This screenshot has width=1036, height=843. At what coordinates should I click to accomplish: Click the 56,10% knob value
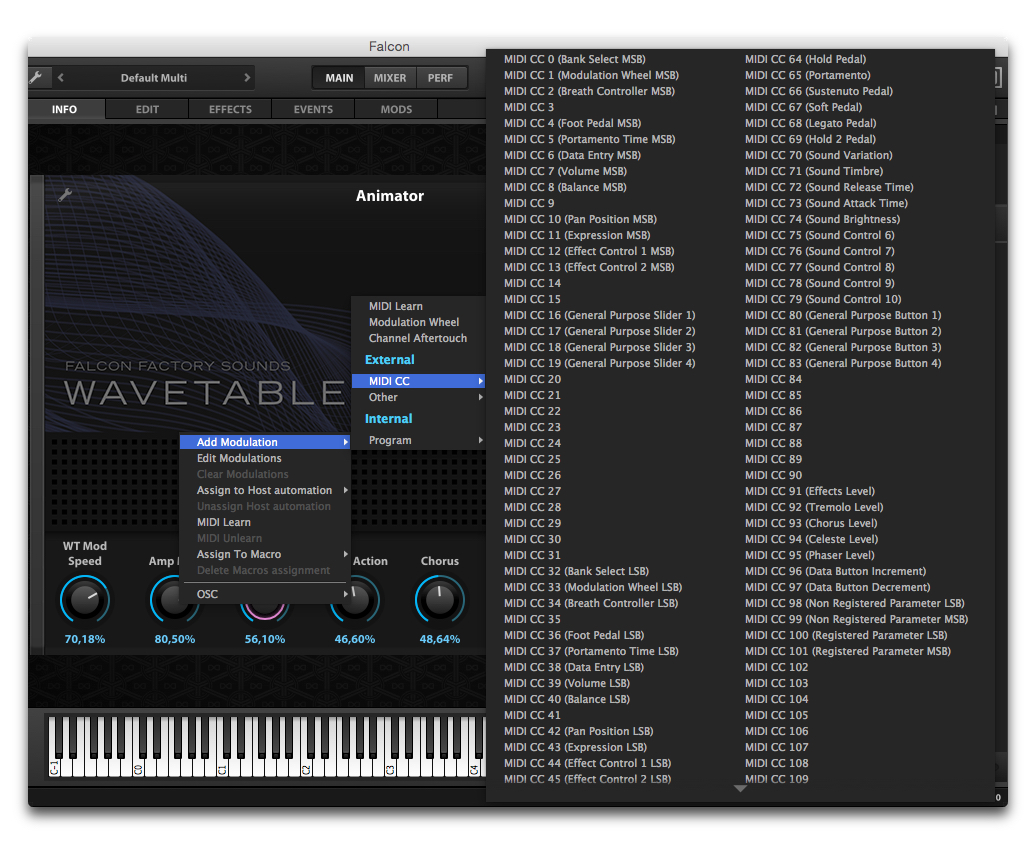pyautogui.click(x=265, y=639)
